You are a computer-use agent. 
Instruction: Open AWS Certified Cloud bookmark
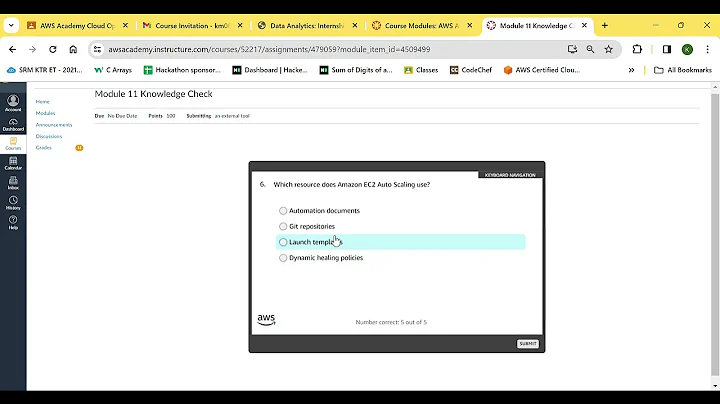(x=542, y=70)
